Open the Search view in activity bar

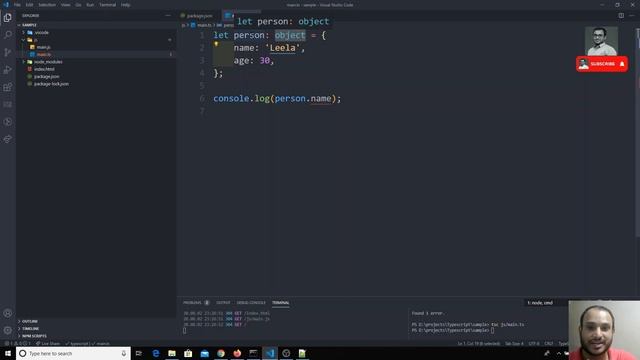point(7,35)
